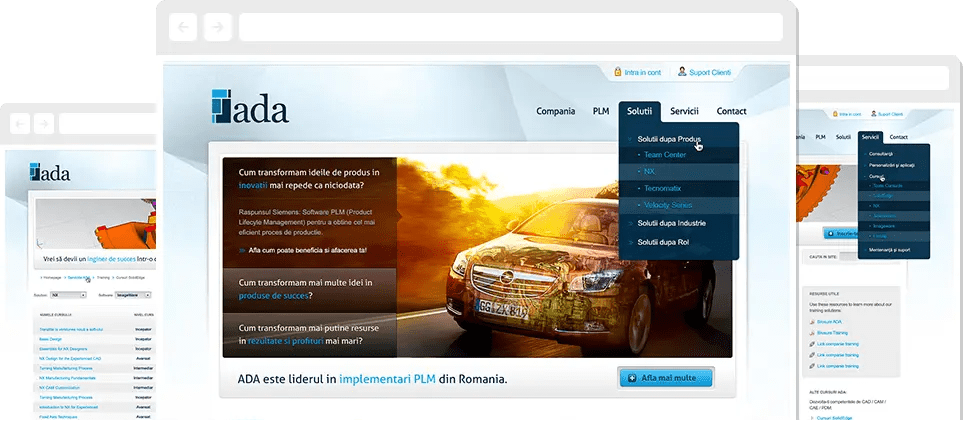
Task: Open the Essentials for NX Designers course
Action: coord(63,348)
